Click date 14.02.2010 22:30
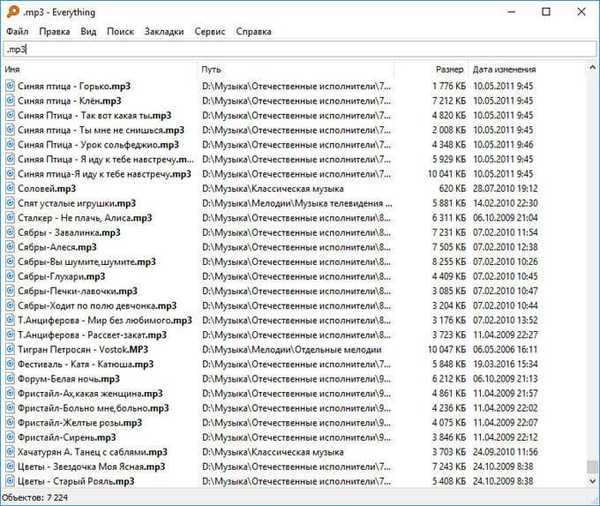600x506 pixels. click(505, 203)
